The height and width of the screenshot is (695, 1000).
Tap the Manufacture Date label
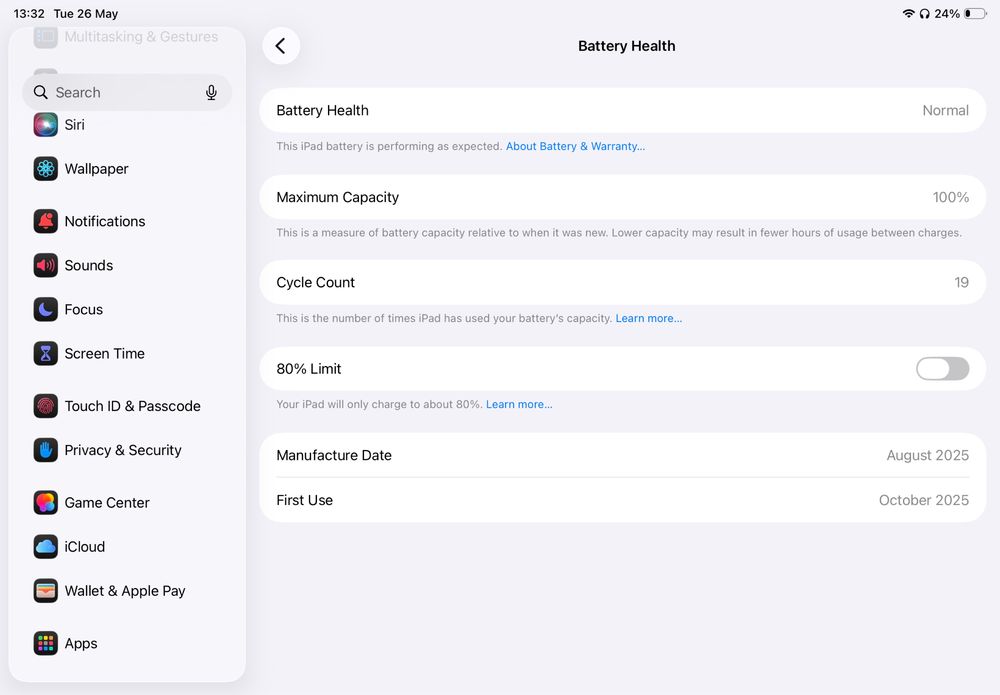(334, 455)
